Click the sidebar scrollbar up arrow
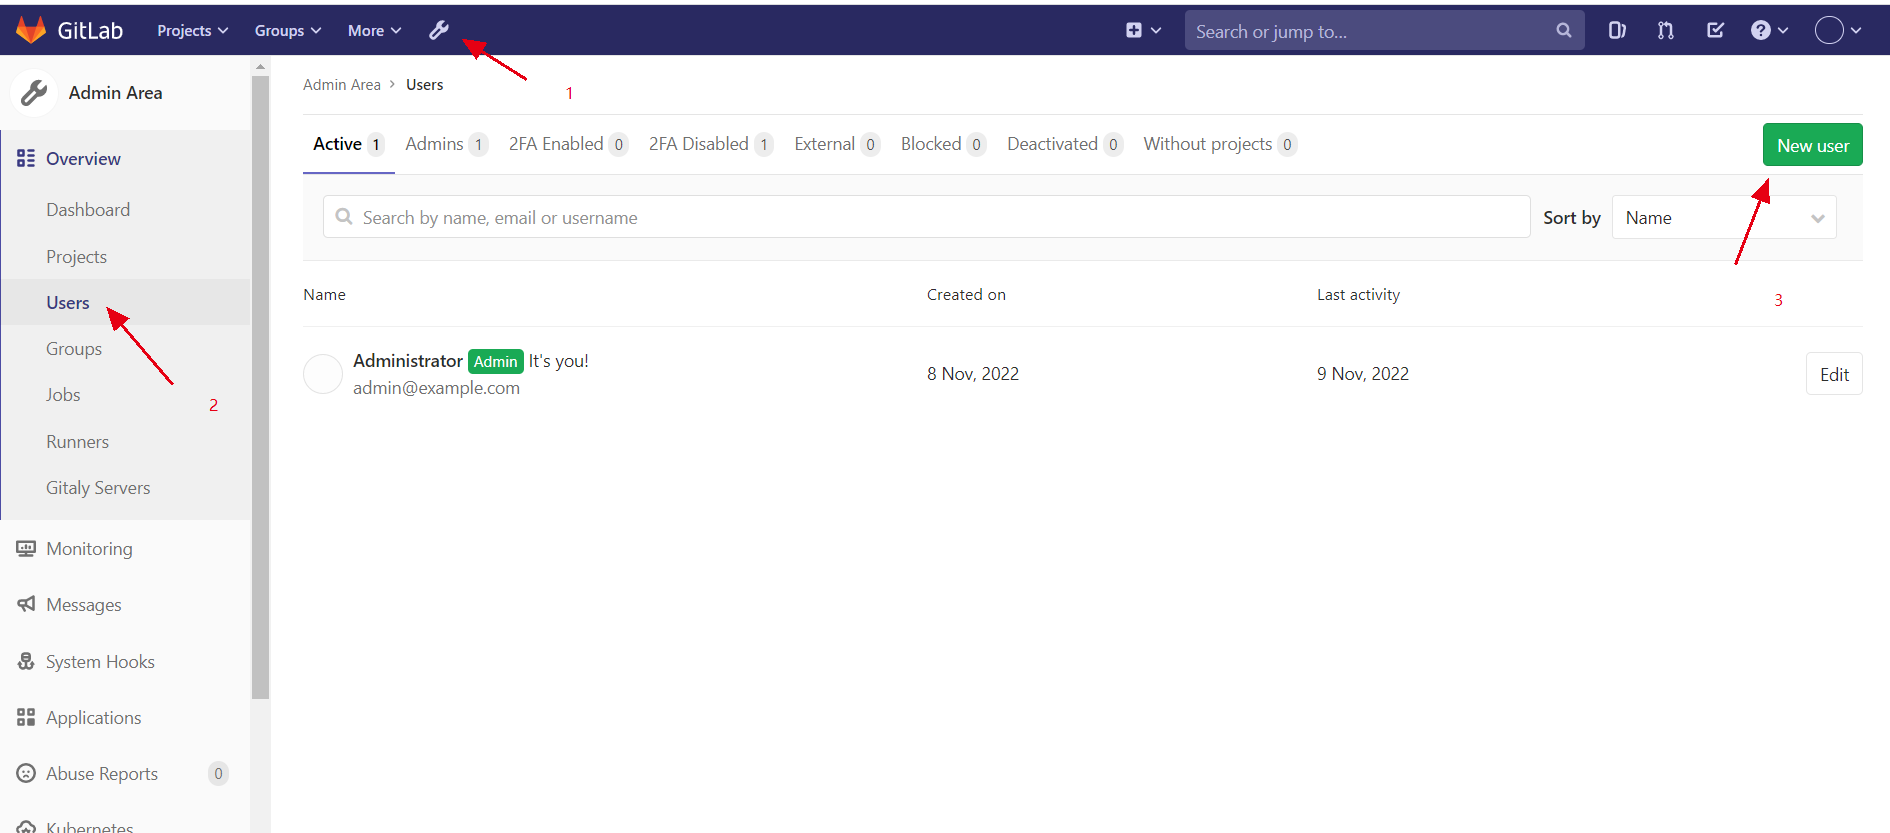This screenshot has height=833, width=1890. [261, 67]
